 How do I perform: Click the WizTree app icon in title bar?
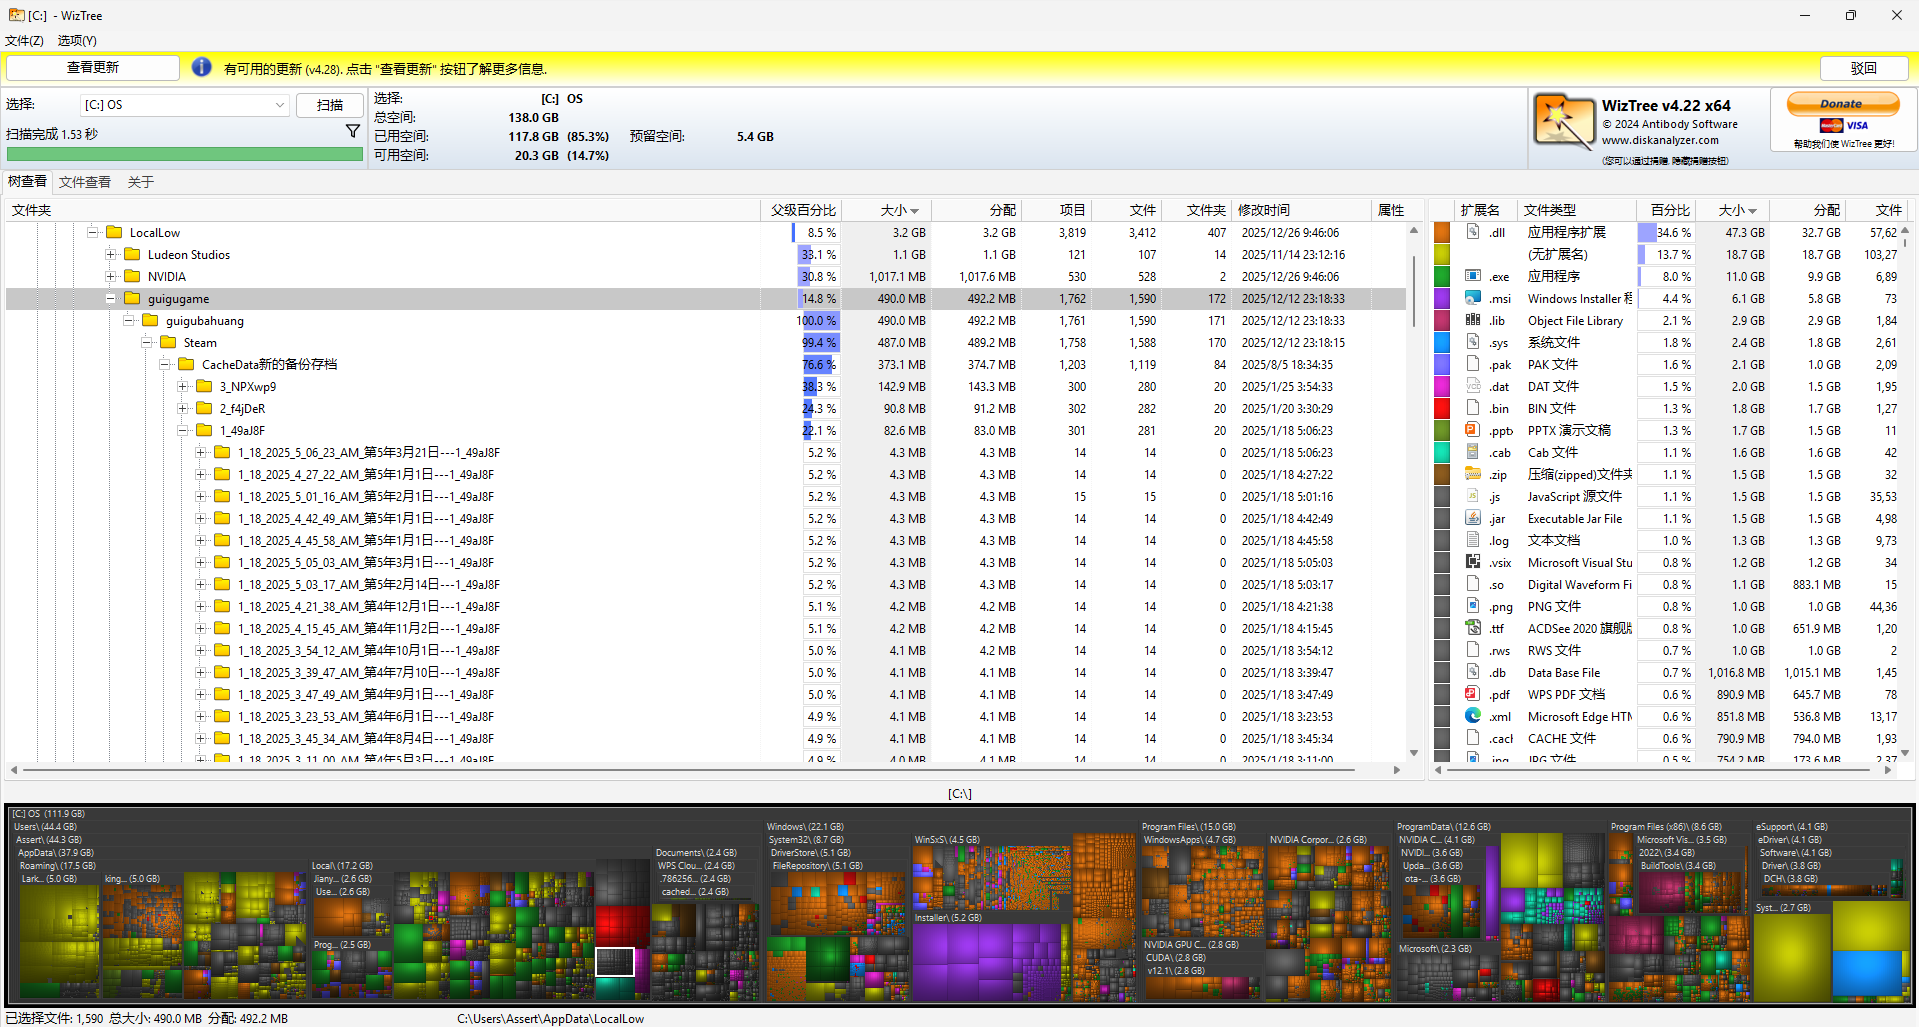(16, 15)
